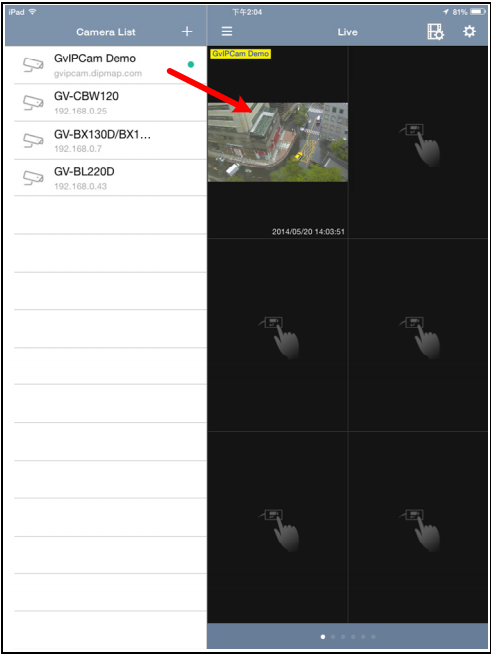Select the GV-BX130D/BX1... camera entry
The image size is (491, 654).
pyautogui.click(x=110, y=141)
